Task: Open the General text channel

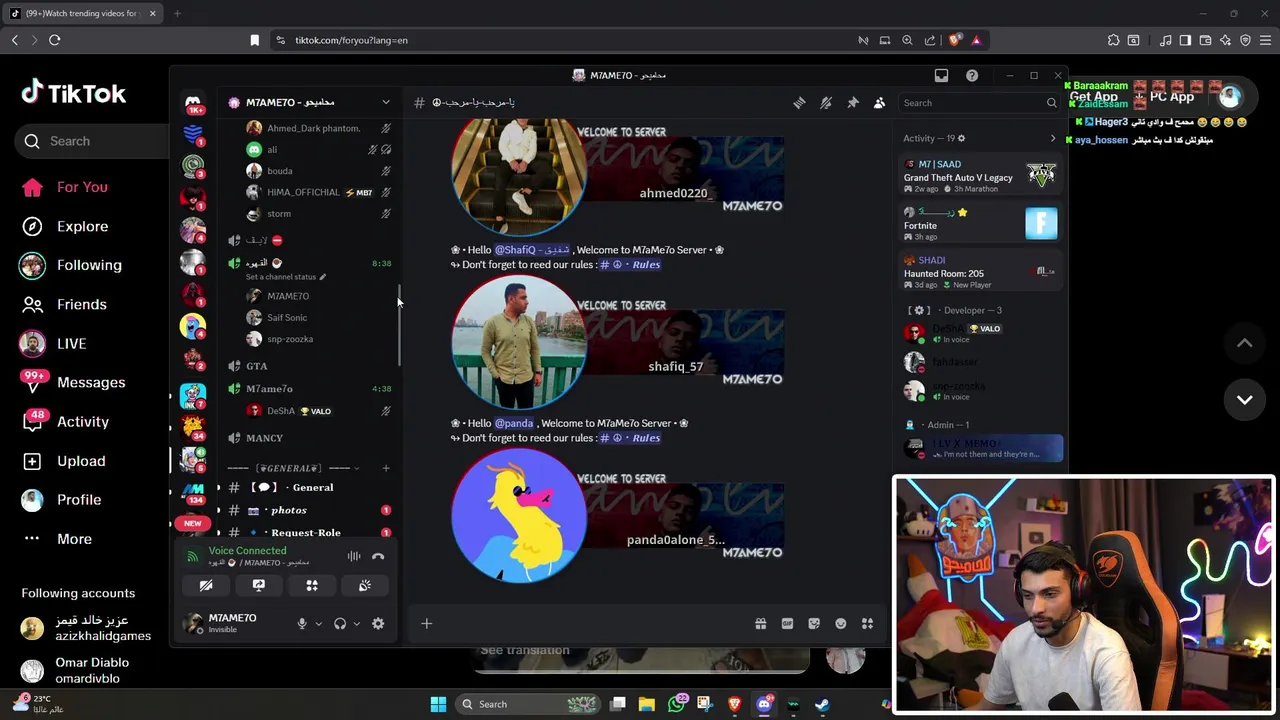Action: (308, 488)
